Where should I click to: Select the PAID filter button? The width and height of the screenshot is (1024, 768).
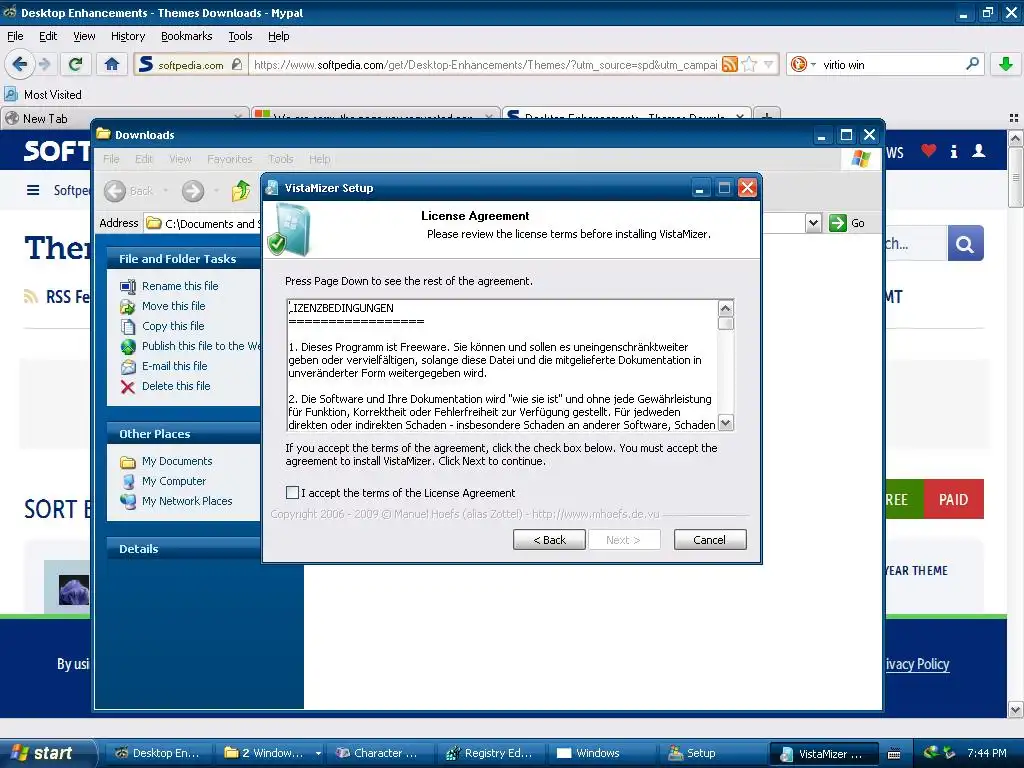pyautogui.click(x=953, y=500)
